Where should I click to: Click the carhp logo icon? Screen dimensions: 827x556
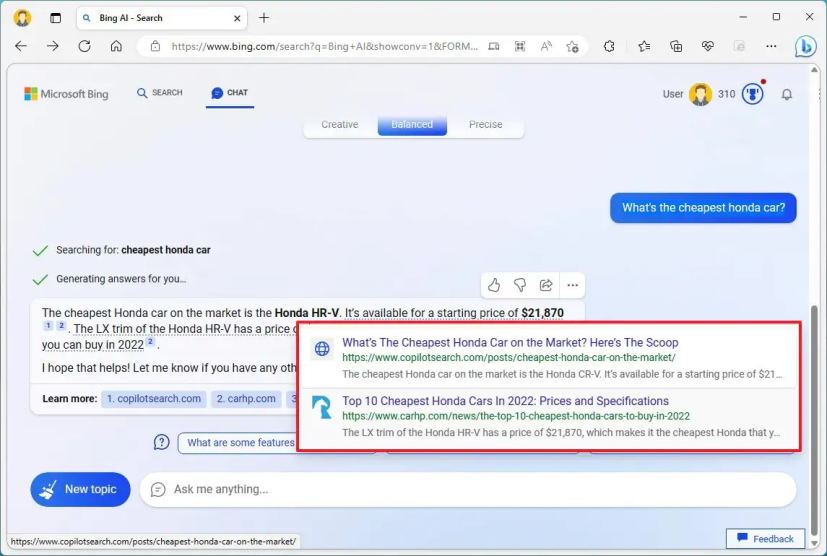coord(322,407)
